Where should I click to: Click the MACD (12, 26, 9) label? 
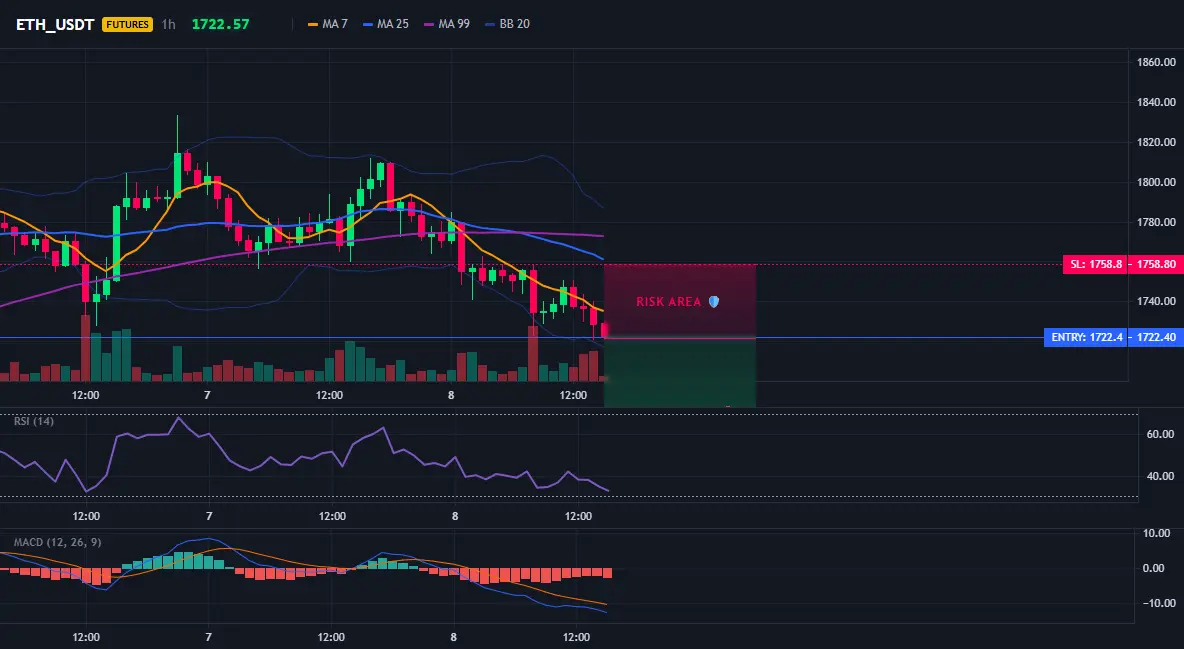[57, 542]
